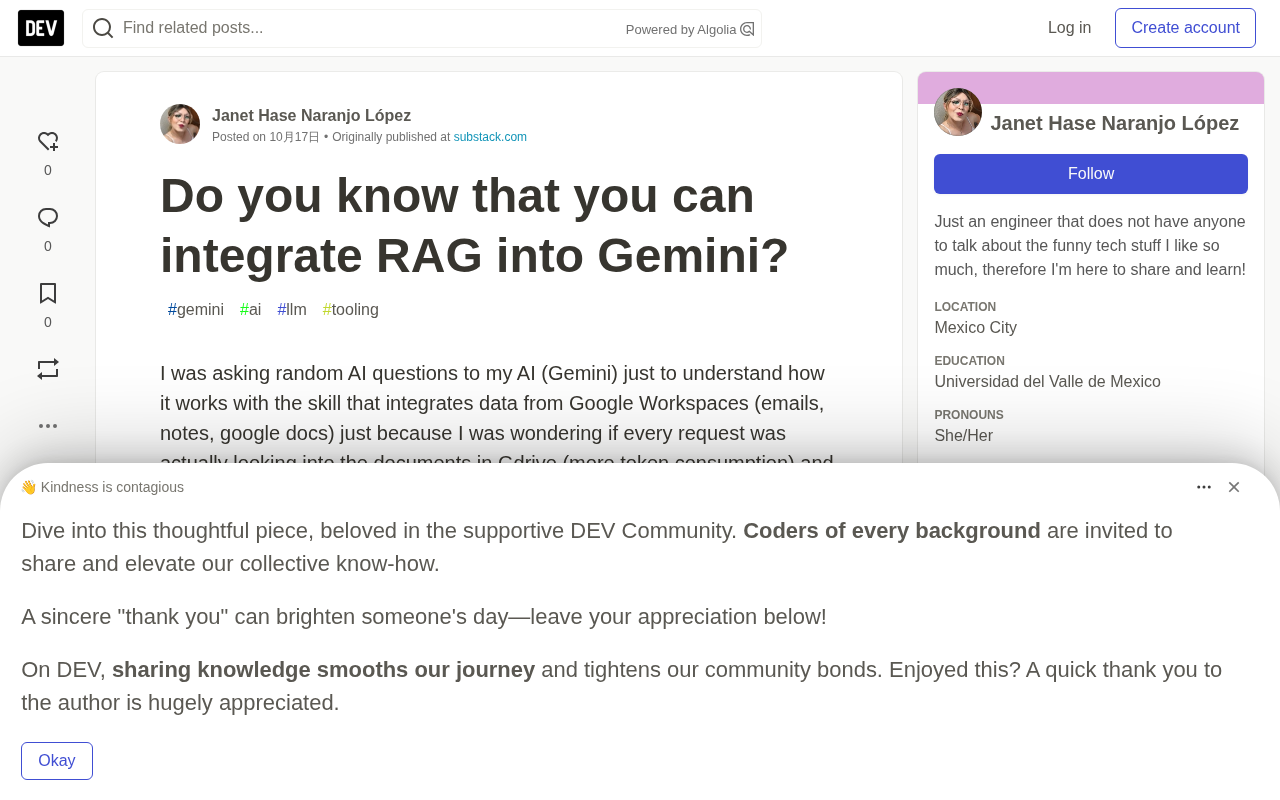This screenshot has width=1280, height=800.
Task: Dismiss the Kindness banner with the X
Action: [1234, 487]
